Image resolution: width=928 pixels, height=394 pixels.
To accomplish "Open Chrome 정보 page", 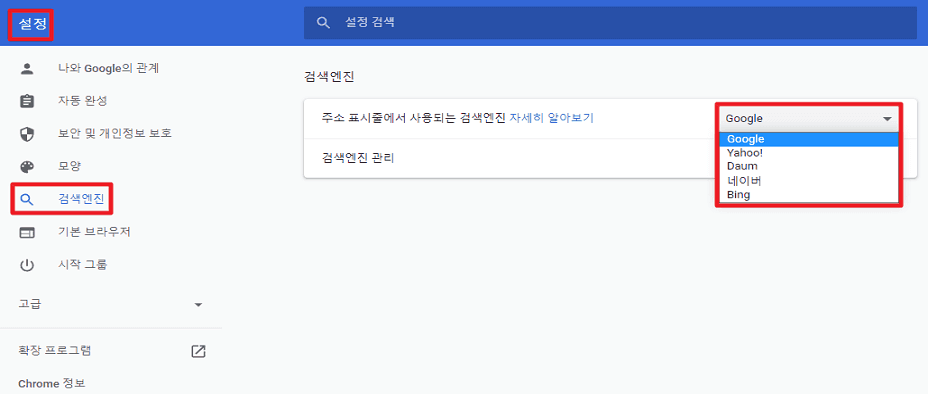I will coord(51,383).
